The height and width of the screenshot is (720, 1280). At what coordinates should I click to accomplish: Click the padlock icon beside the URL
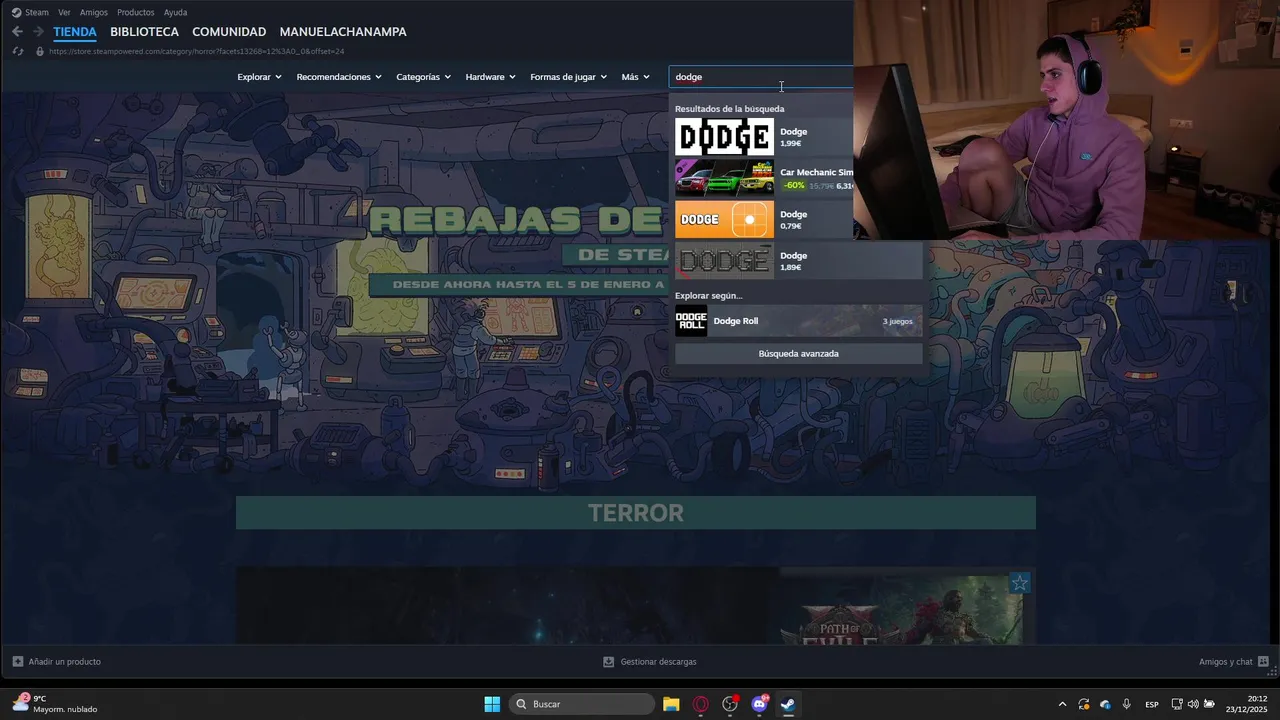point(40,51)
